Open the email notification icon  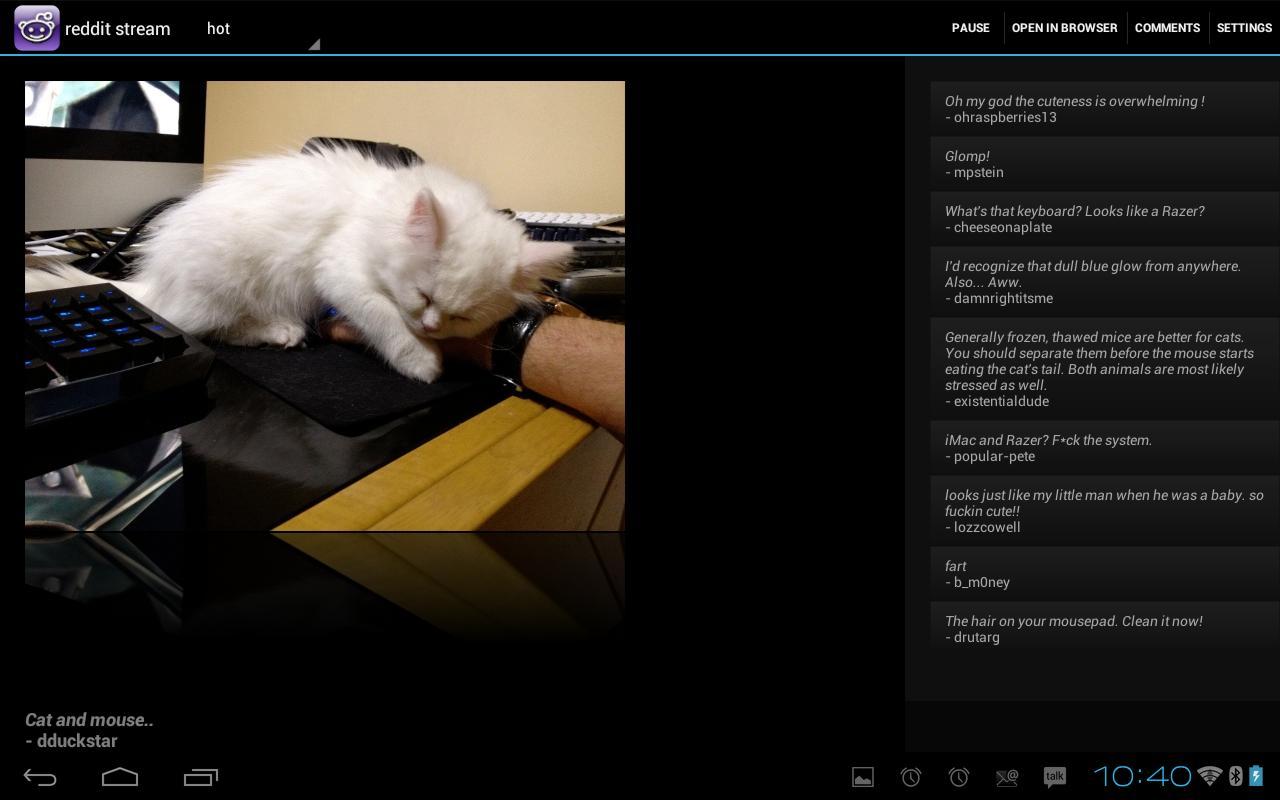1006,776
